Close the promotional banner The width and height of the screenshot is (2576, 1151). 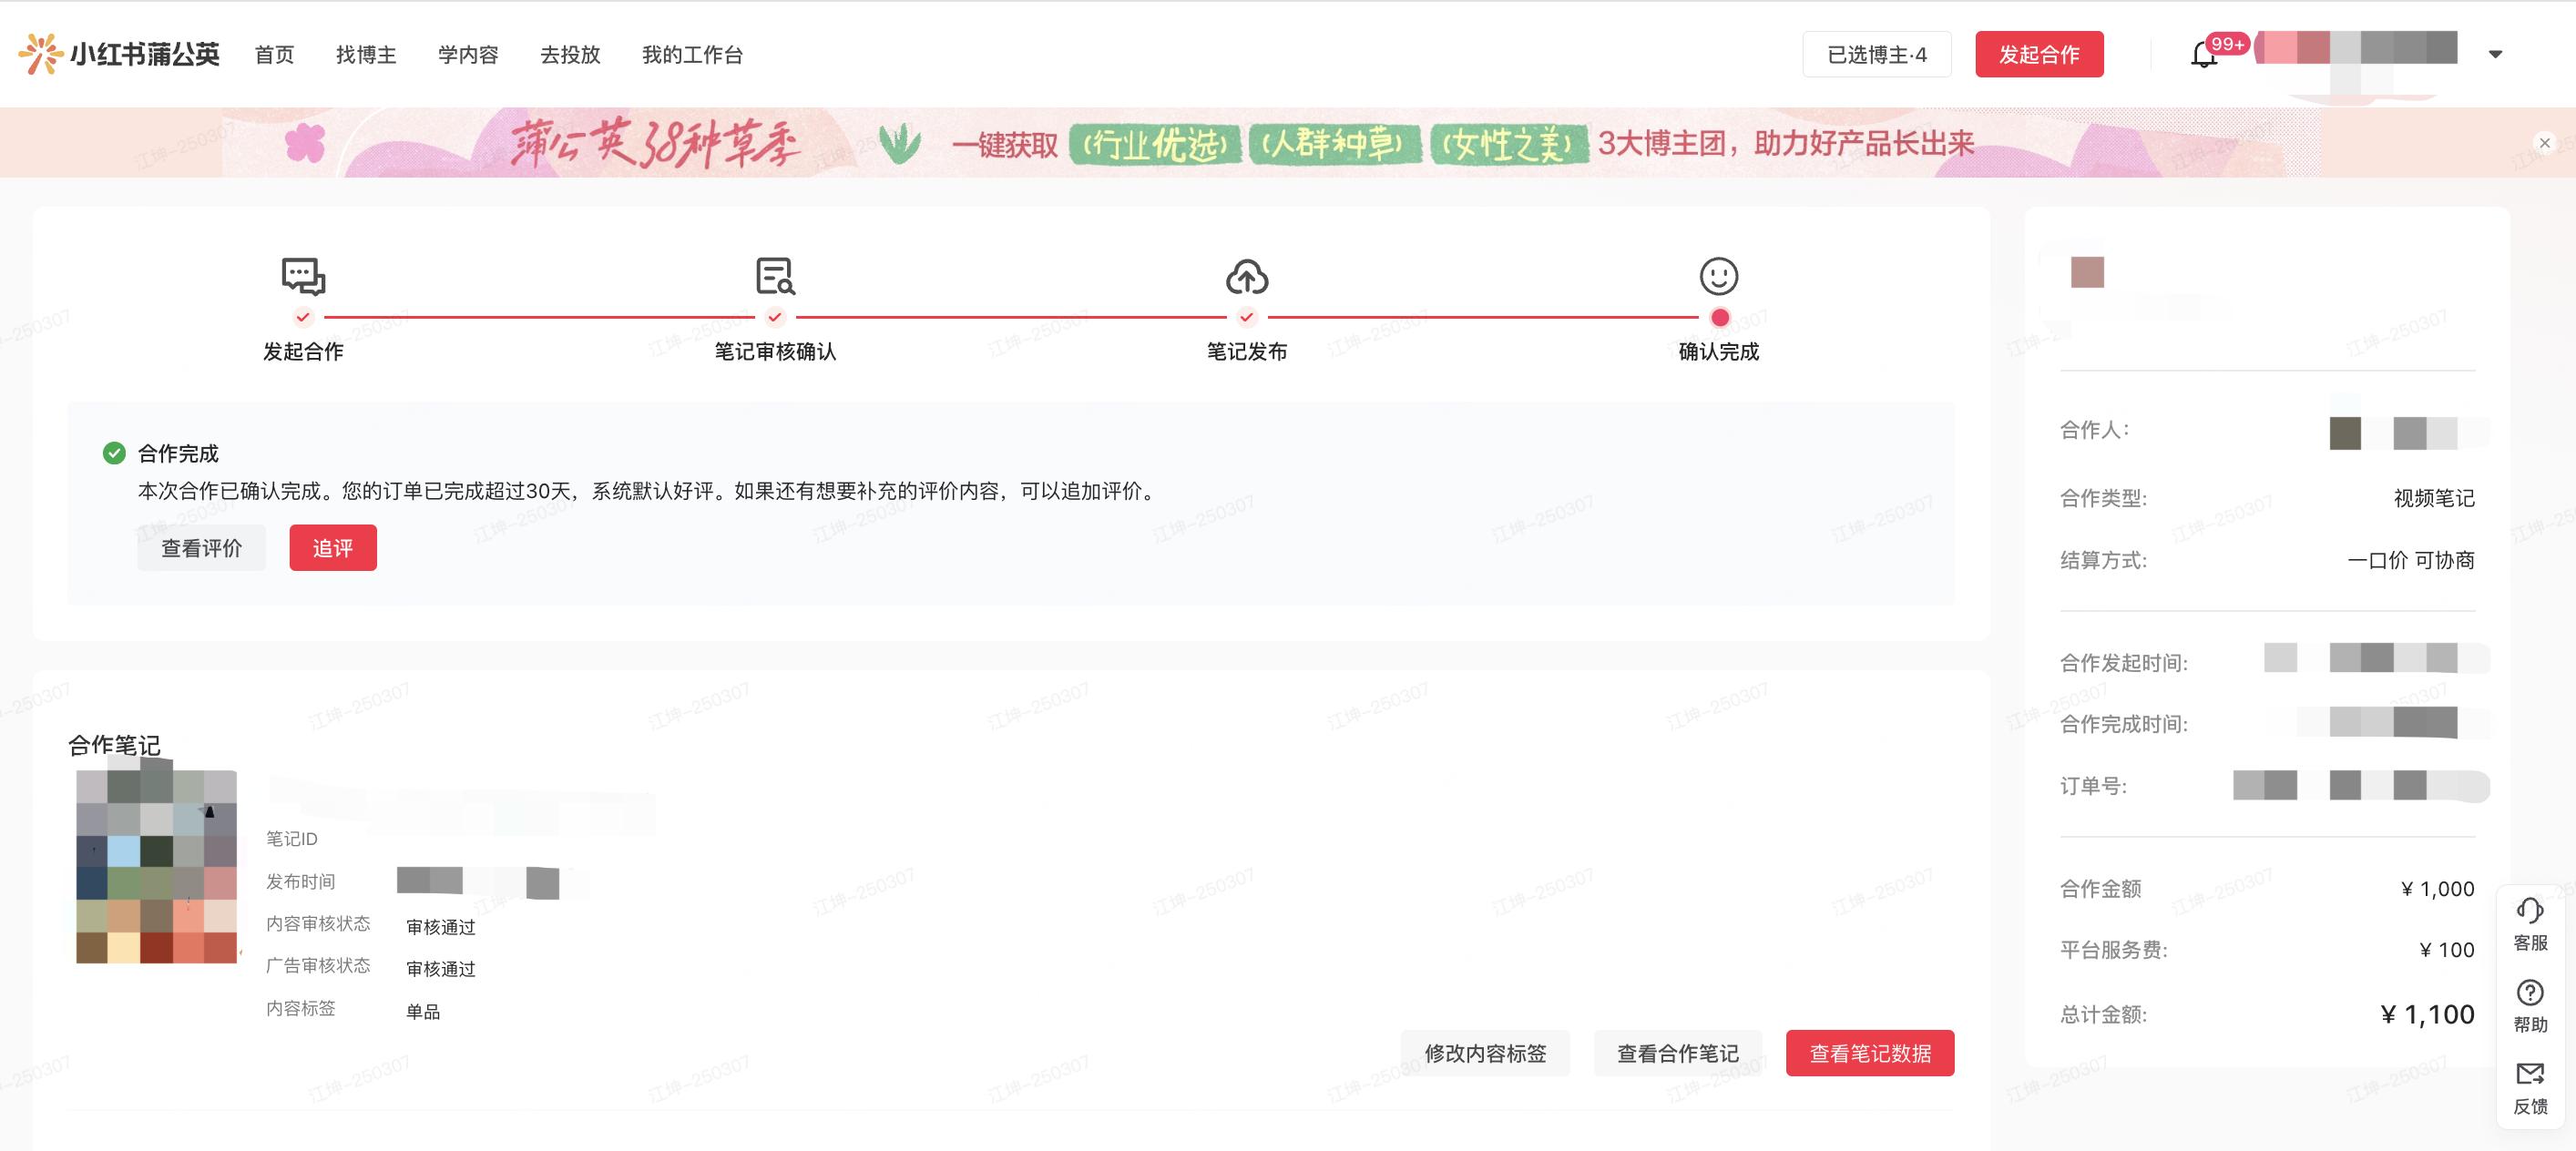point(2544,143)
